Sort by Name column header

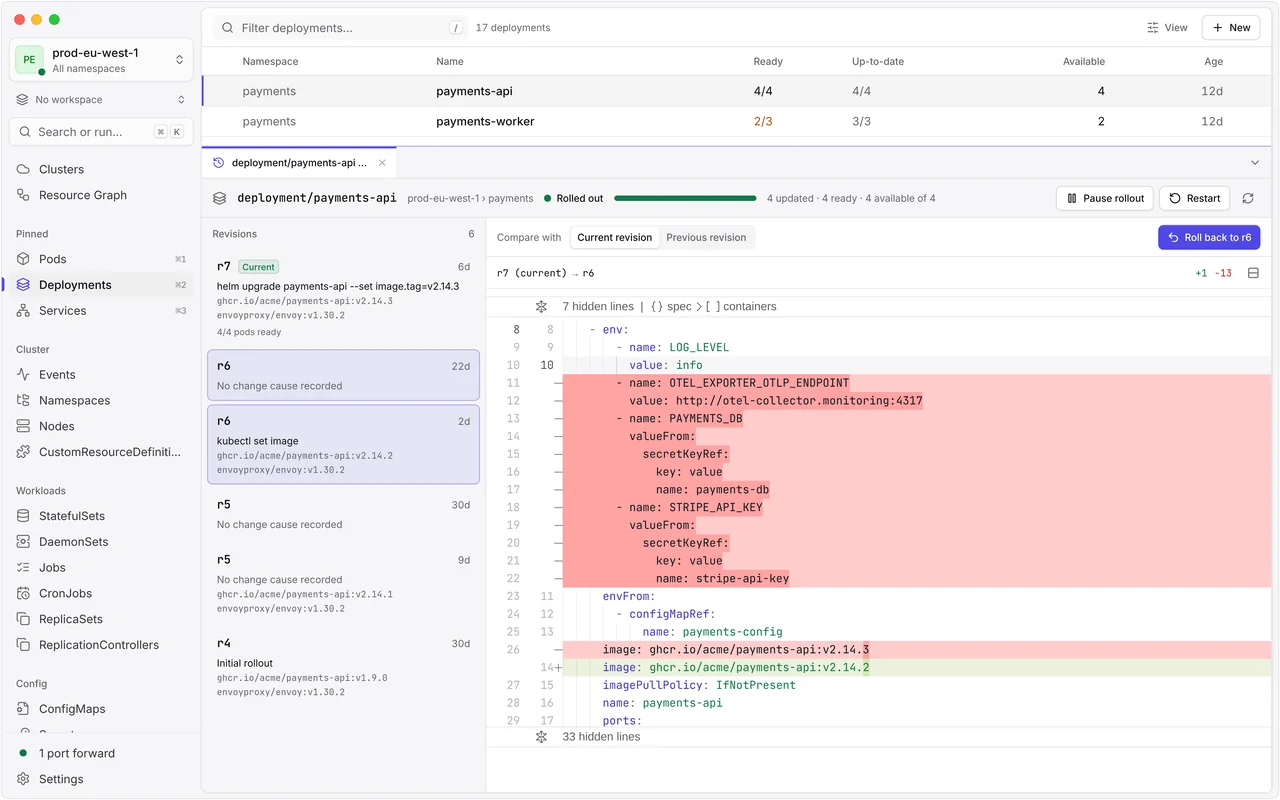(450, 62)
